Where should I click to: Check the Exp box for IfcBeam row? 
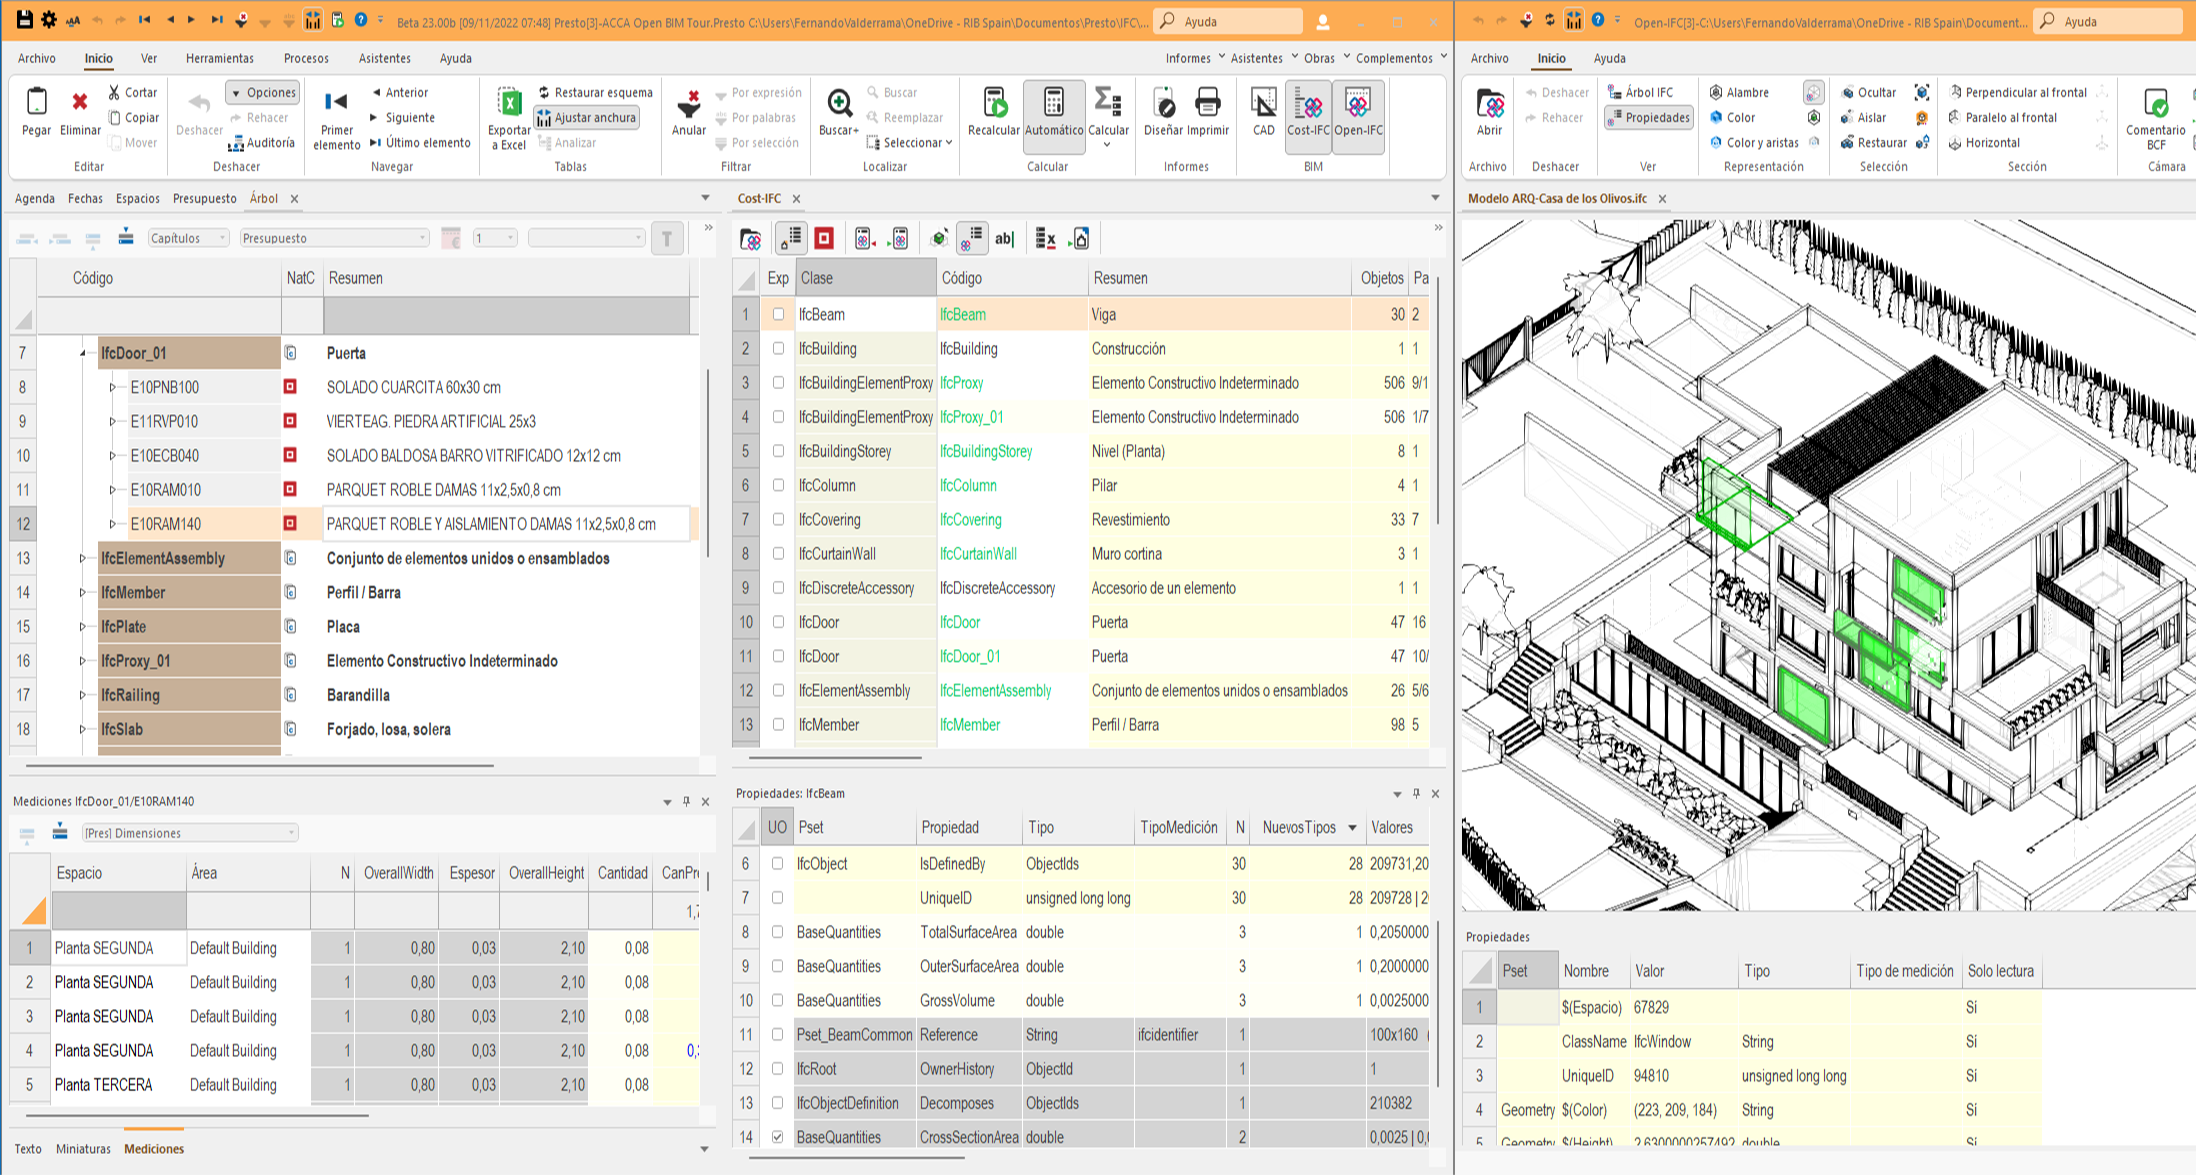click(778, 314)
